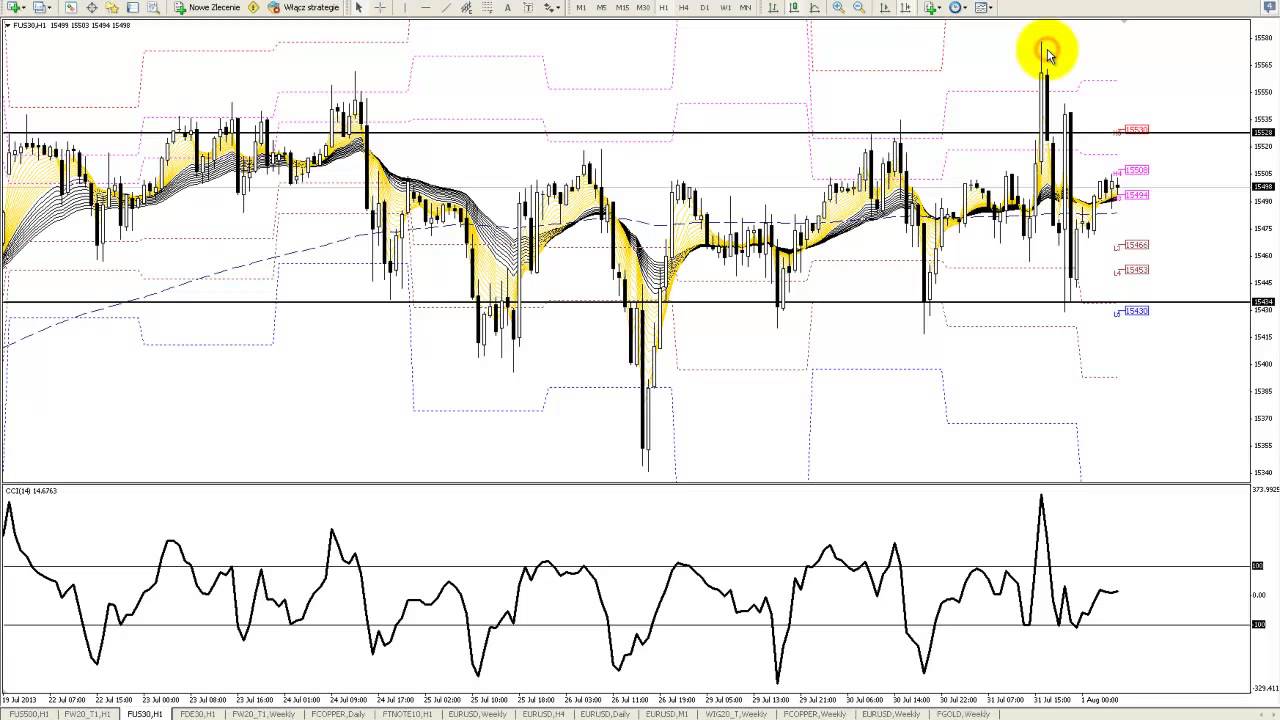Select candlestick chart display icon
This screenshot has width=1280, height=720.
point(794,7)
